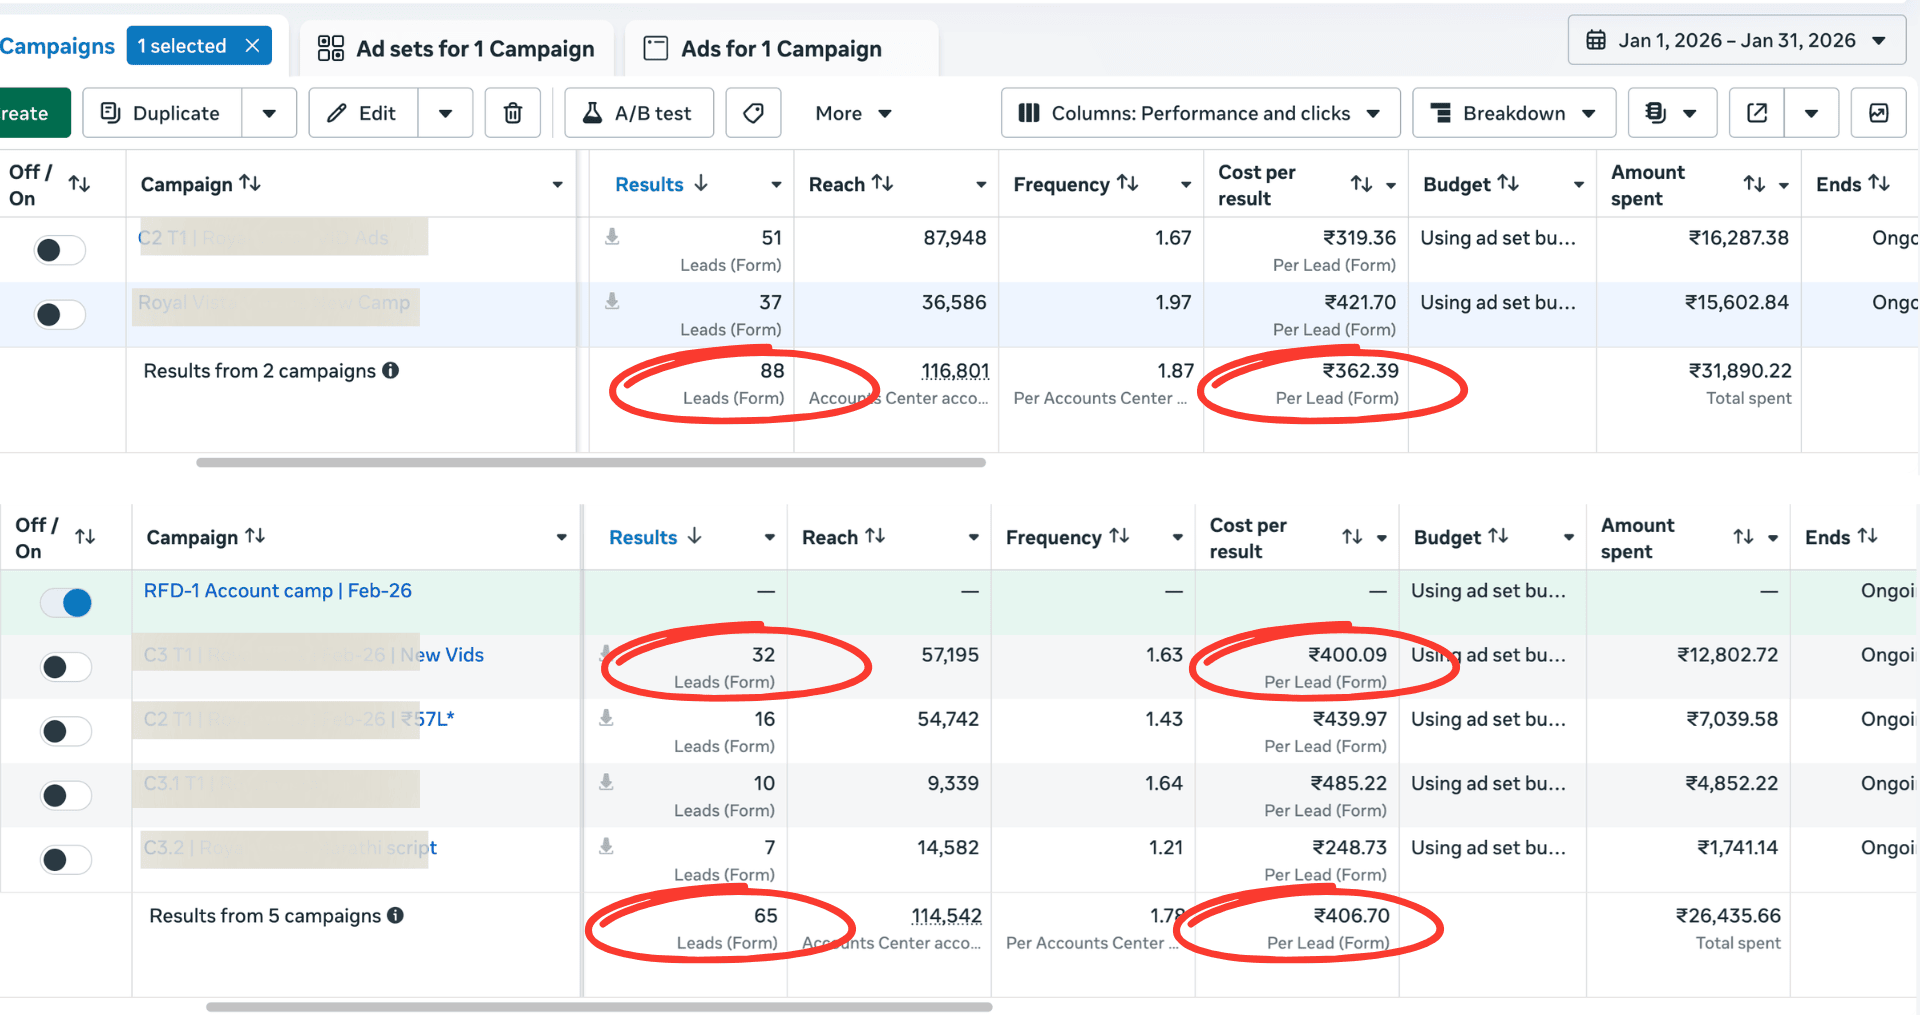Open the date range Jan 2026 dropdown

coord(1736,41)
